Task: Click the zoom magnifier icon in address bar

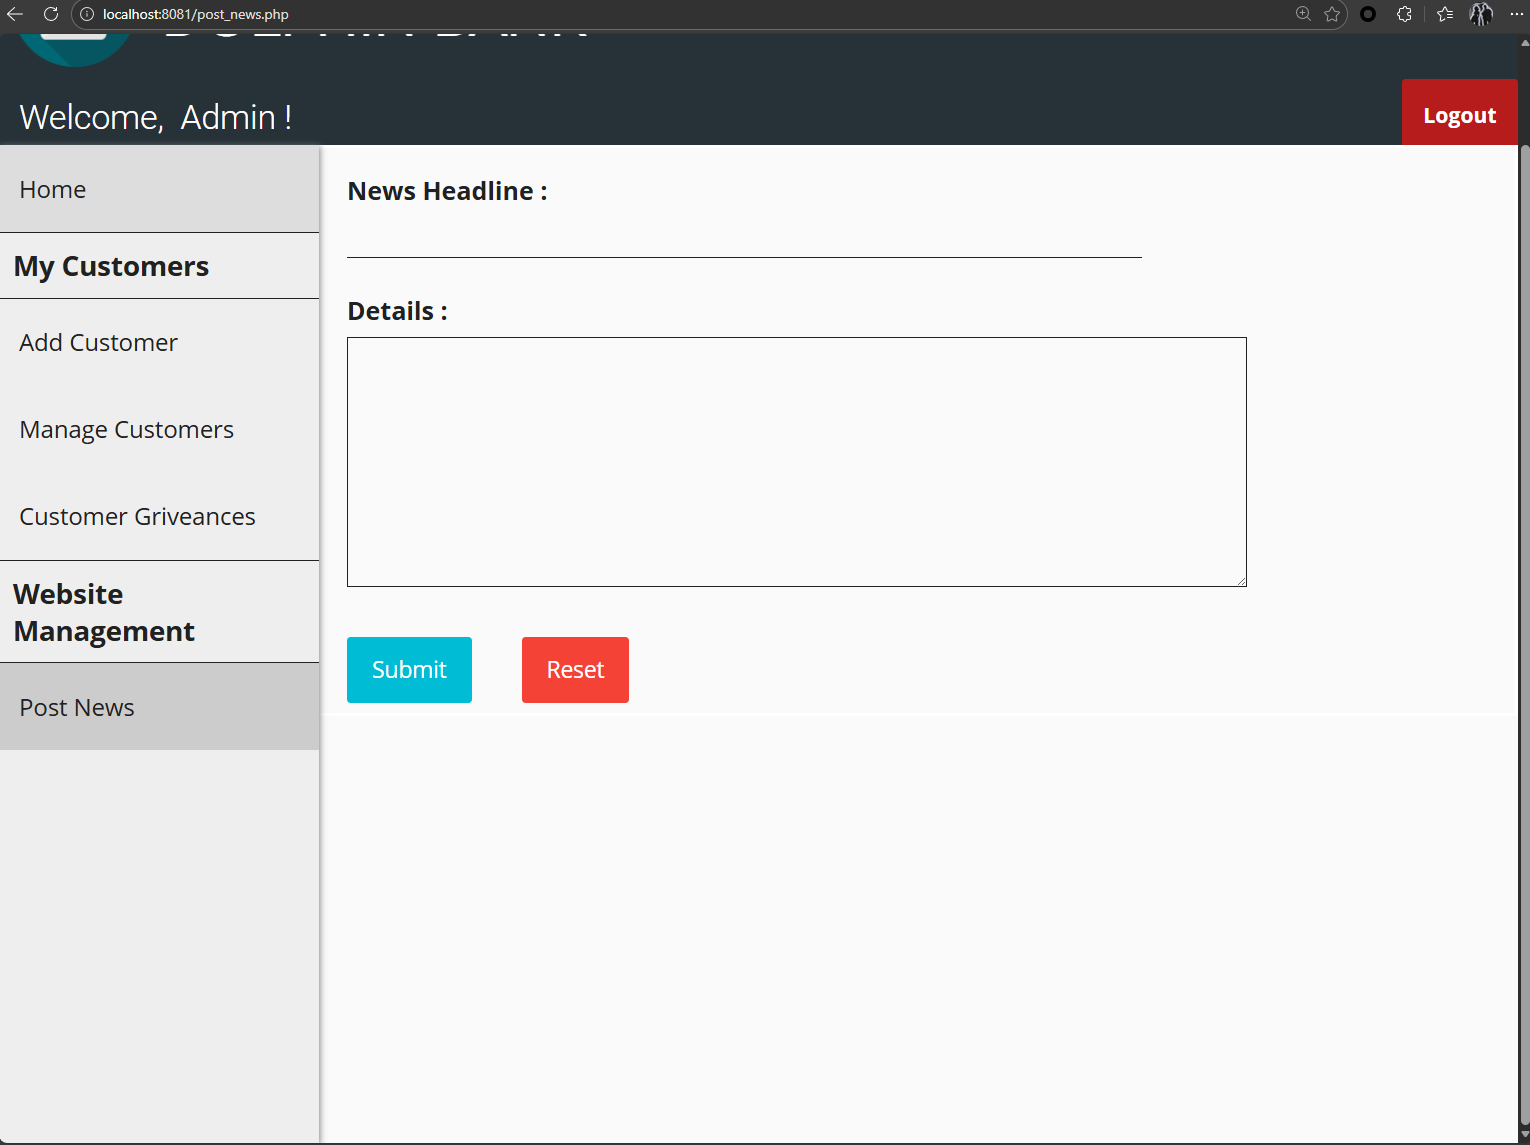Action: 1303,14
